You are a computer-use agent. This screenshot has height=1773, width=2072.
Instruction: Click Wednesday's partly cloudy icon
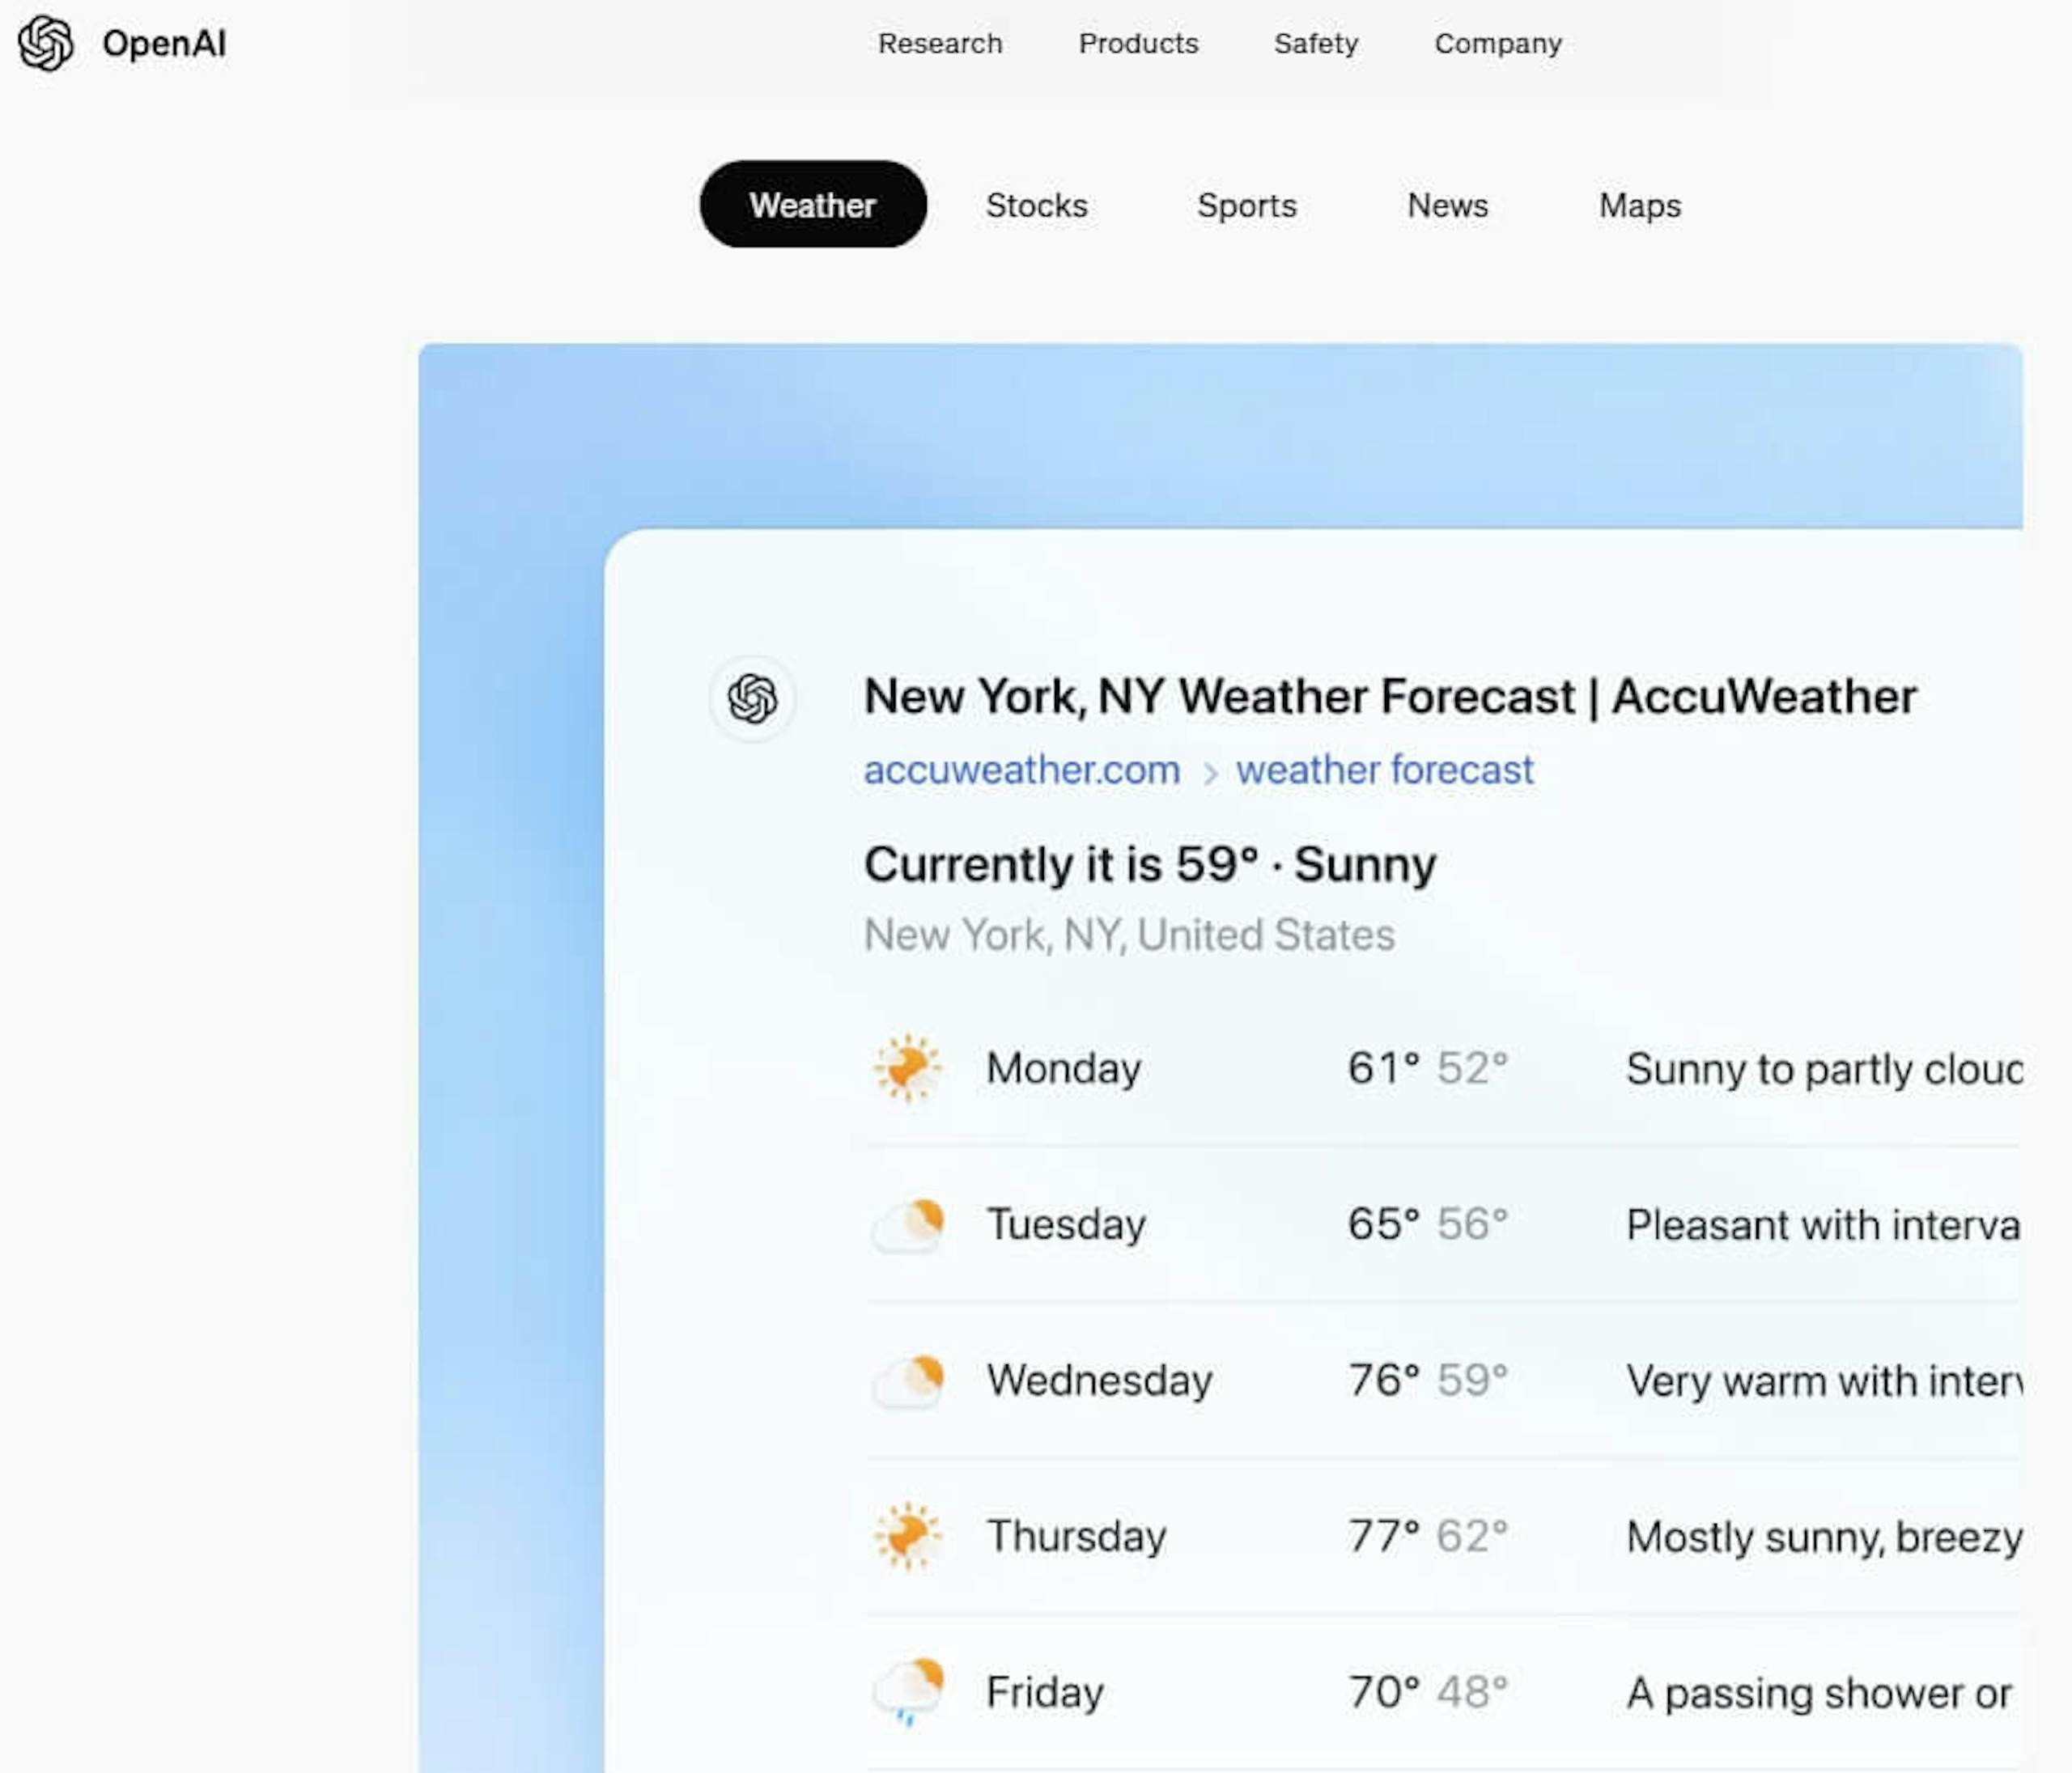(907, 1381)
